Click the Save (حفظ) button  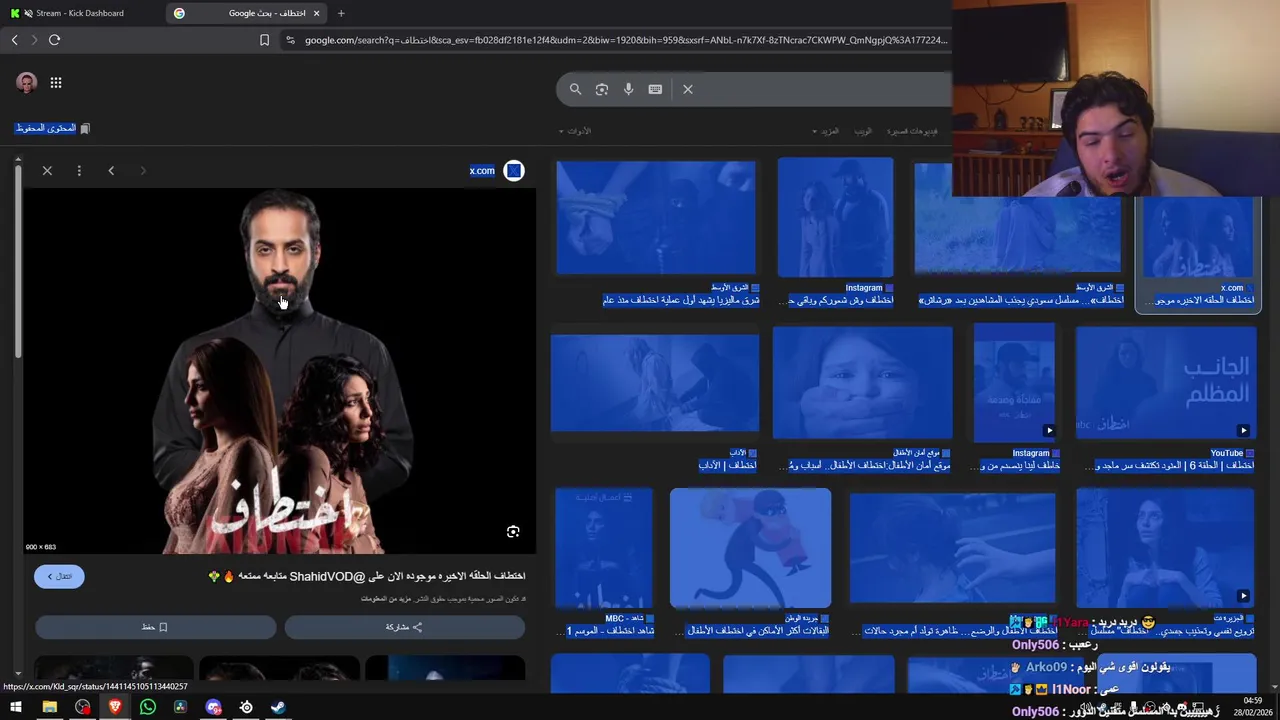155,627
